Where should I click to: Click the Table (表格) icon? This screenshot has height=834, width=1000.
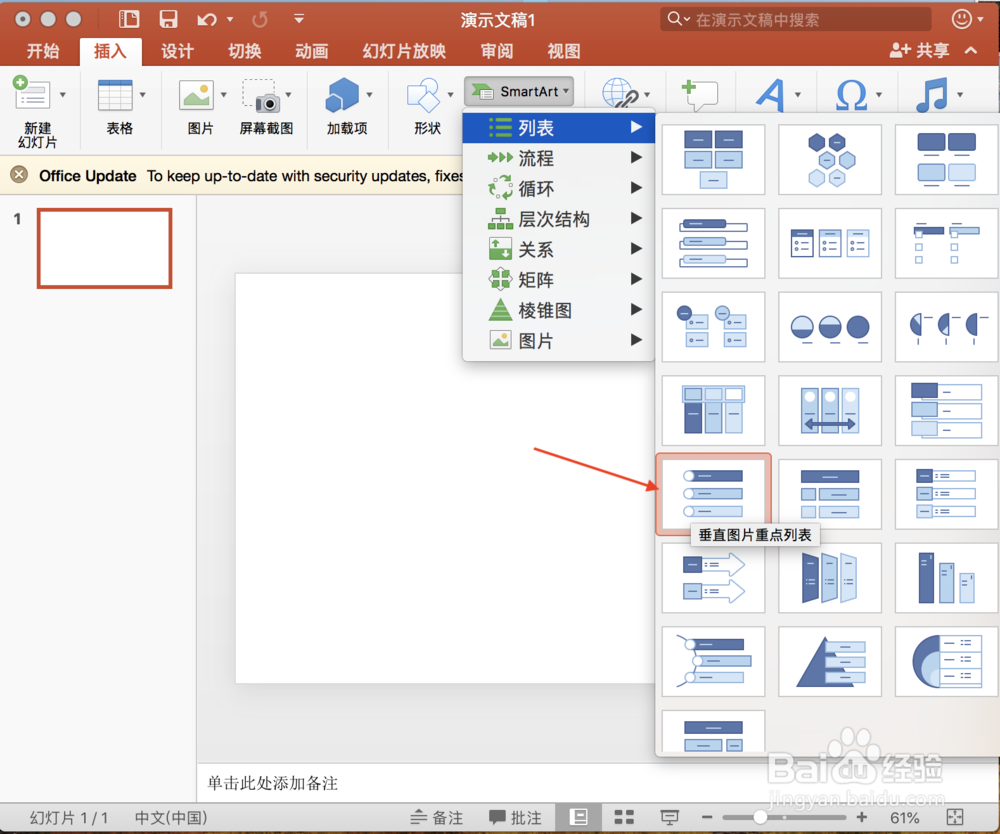pos(115,95)
